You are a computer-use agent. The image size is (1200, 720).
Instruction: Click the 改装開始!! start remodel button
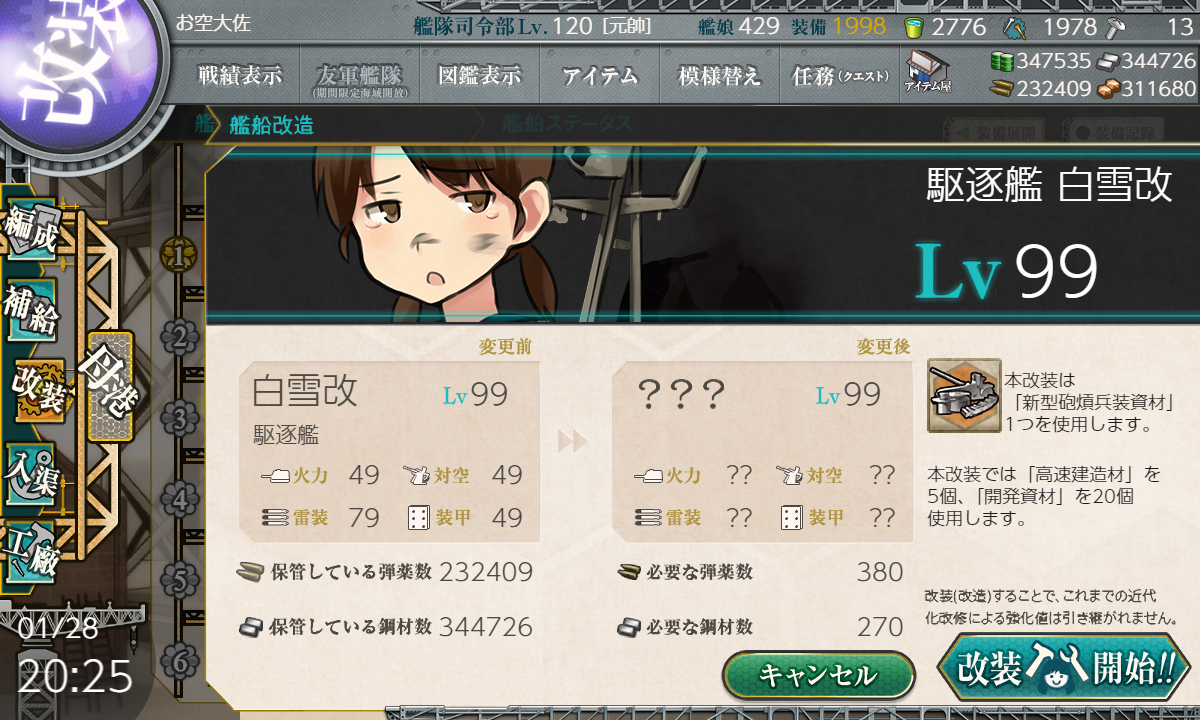pos(1065,667)
